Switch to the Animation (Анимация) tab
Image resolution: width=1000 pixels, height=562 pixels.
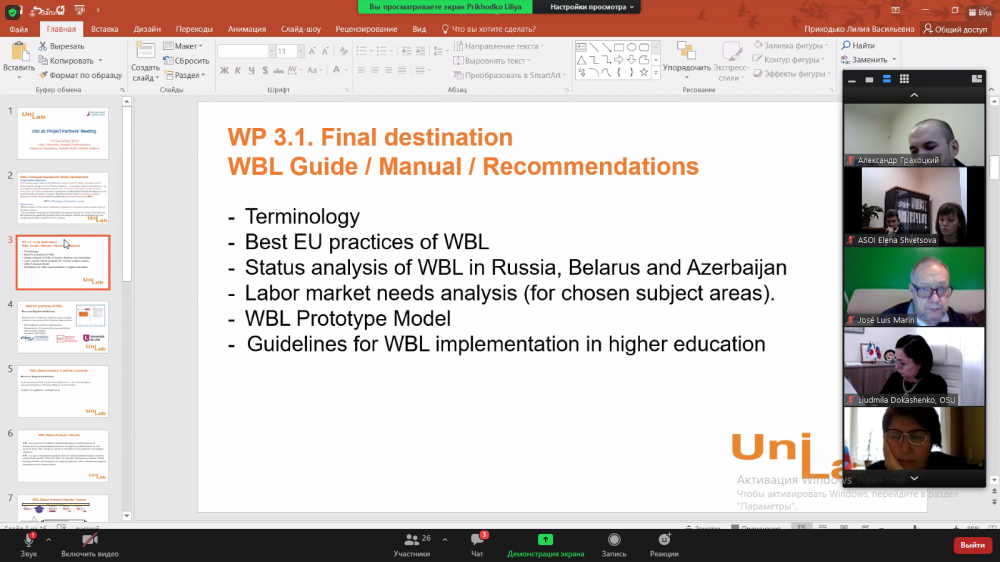coord(247,29)
